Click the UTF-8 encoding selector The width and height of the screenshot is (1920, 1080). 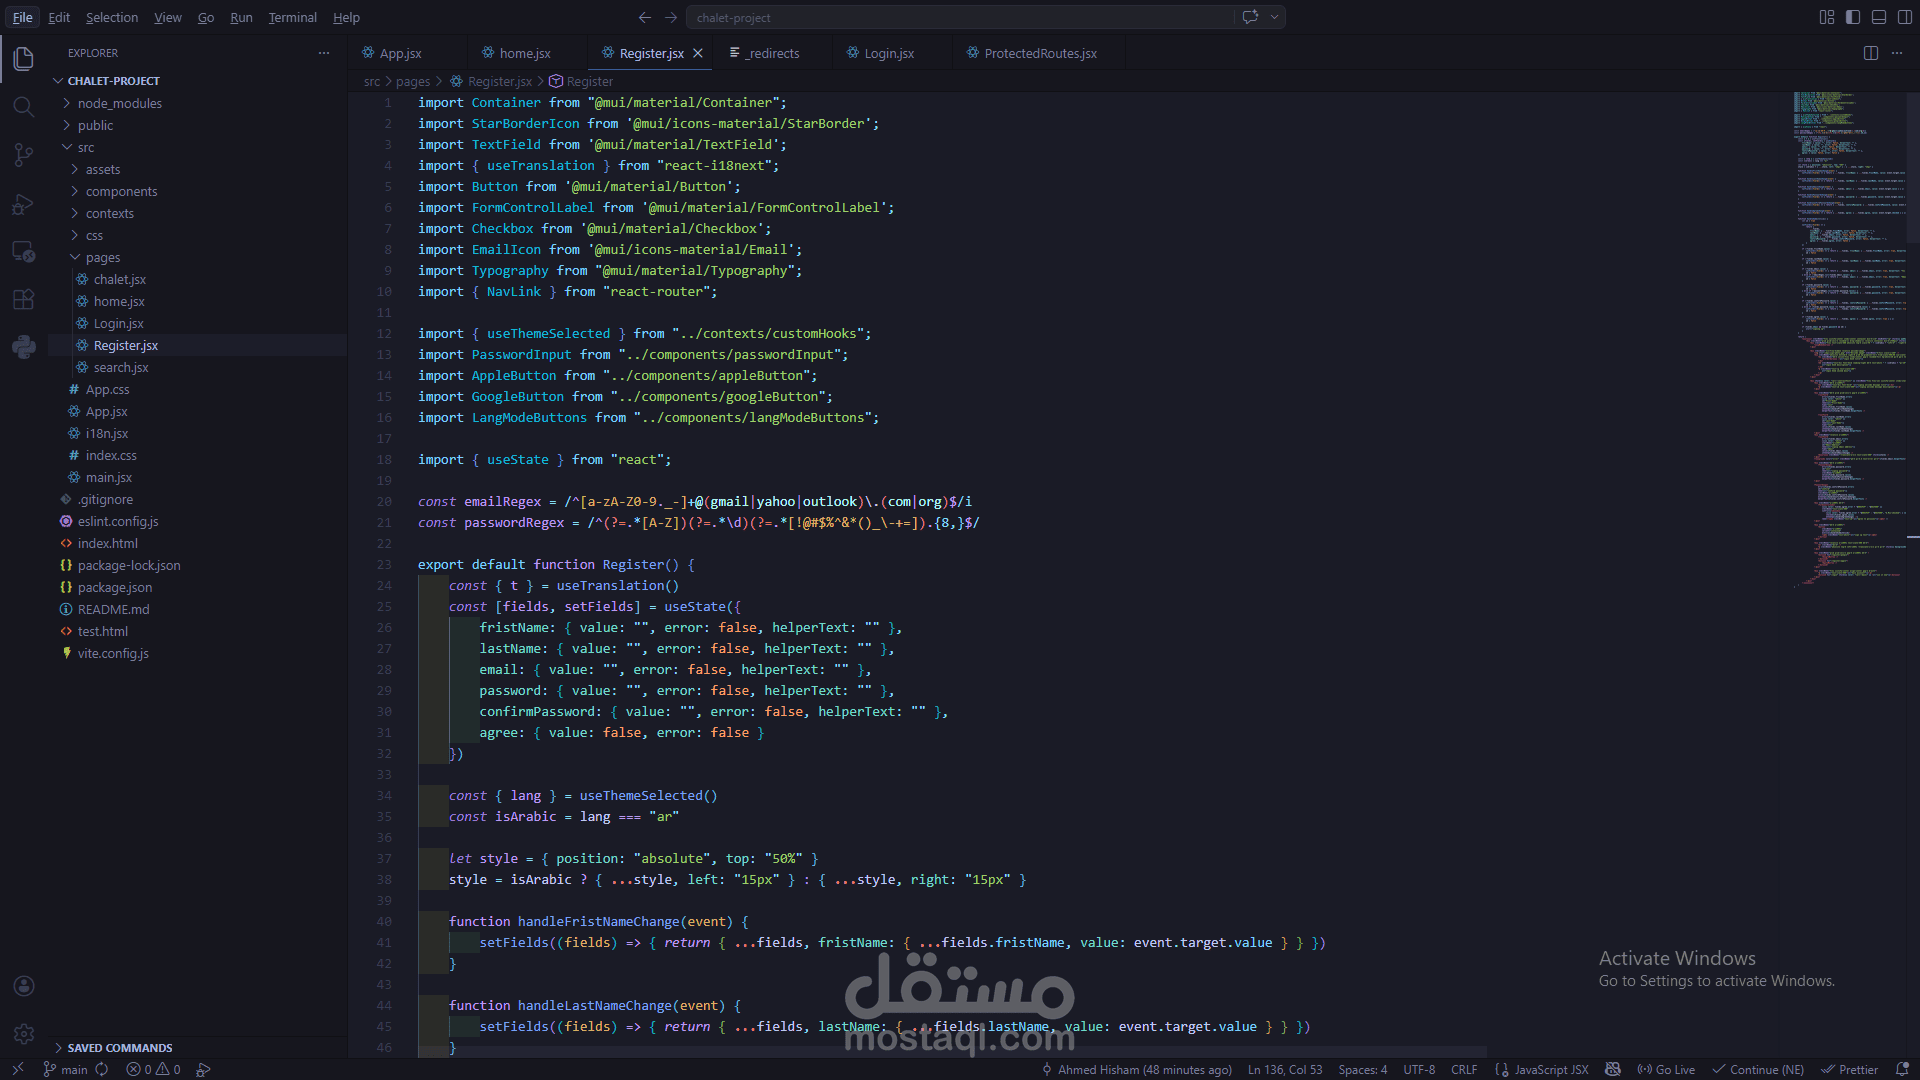pos(1419,1069)
